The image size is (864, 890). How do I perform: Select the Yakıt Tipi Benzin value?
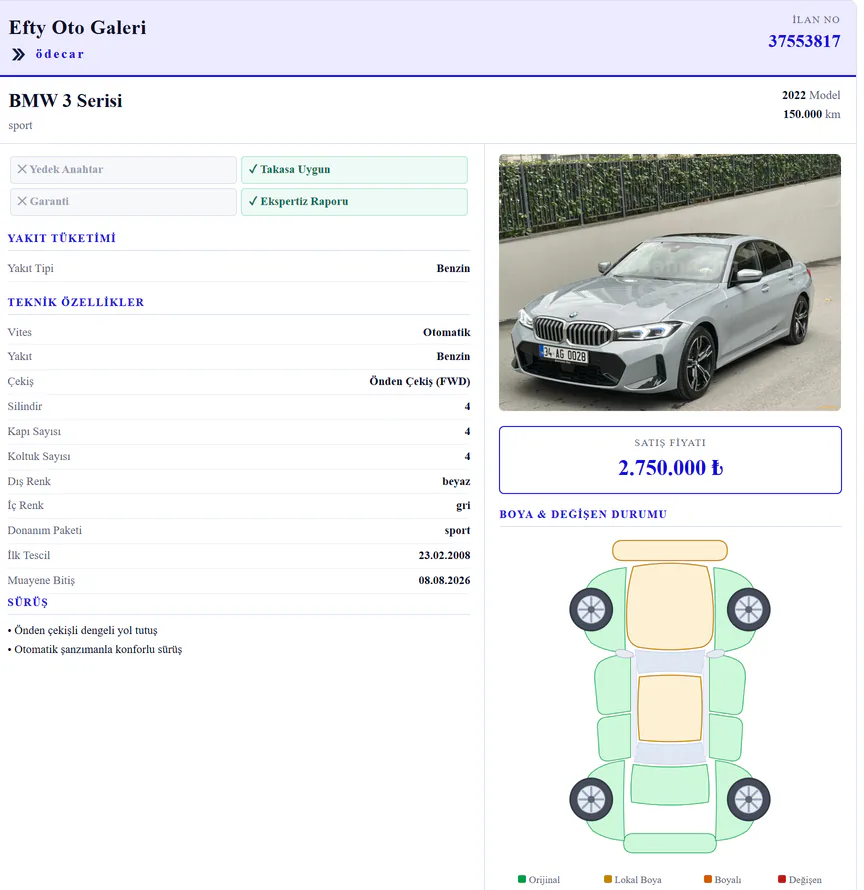[x=453, y=268]
